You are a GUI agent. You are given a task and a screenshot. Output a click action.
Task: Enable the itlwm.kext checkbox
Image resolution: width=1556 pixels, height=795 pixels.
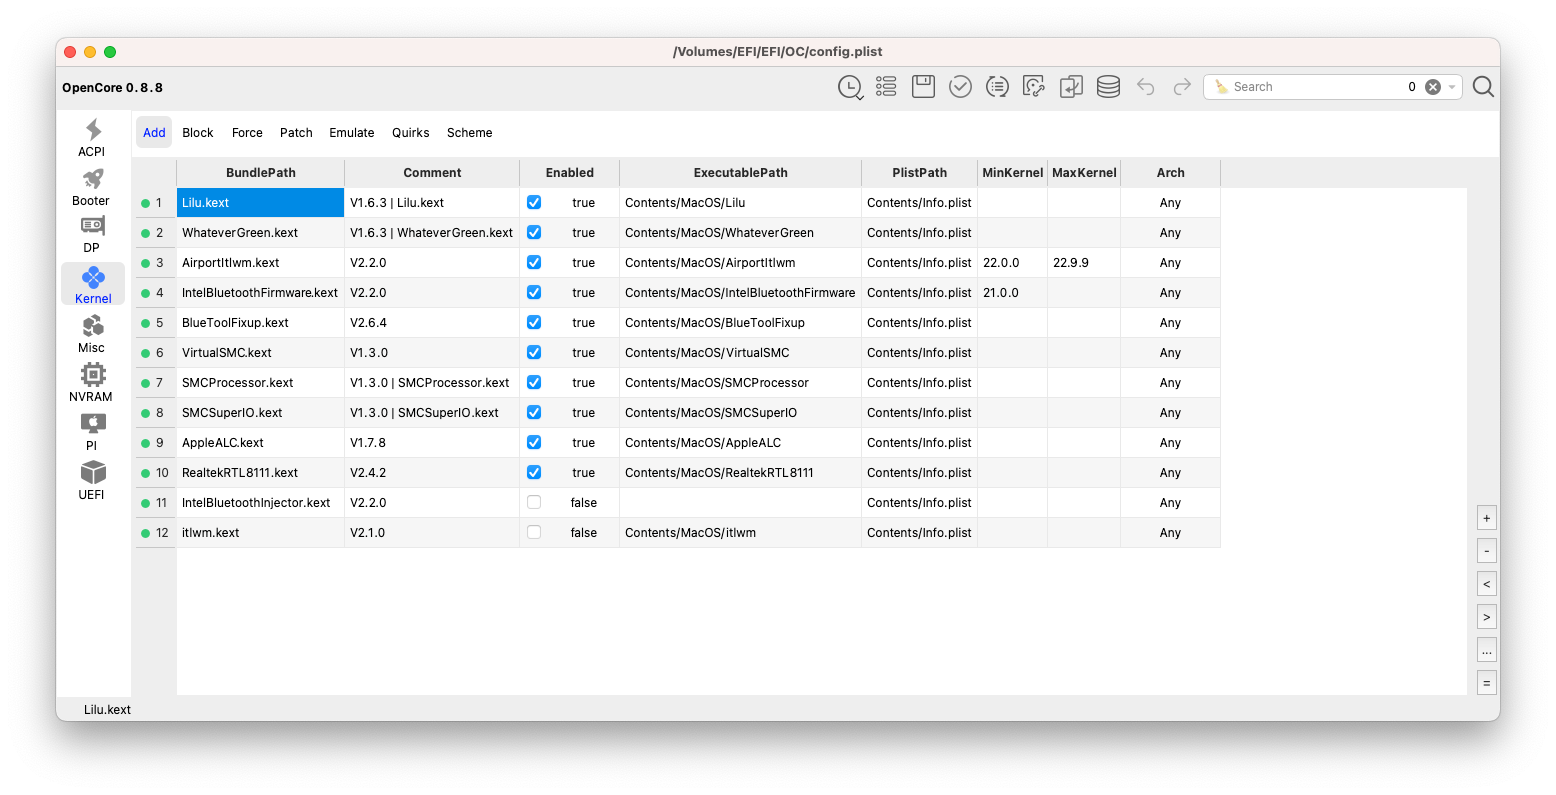534,532
